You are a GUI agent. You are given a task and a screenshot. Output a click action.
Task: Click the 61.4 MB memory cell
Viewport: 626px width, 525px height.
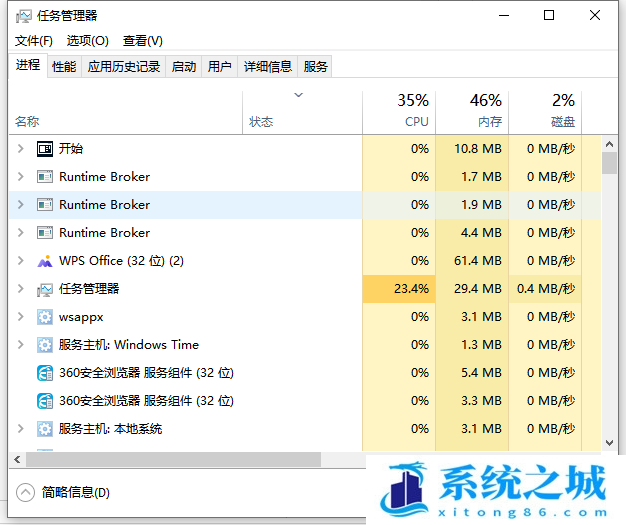point(472,261)
